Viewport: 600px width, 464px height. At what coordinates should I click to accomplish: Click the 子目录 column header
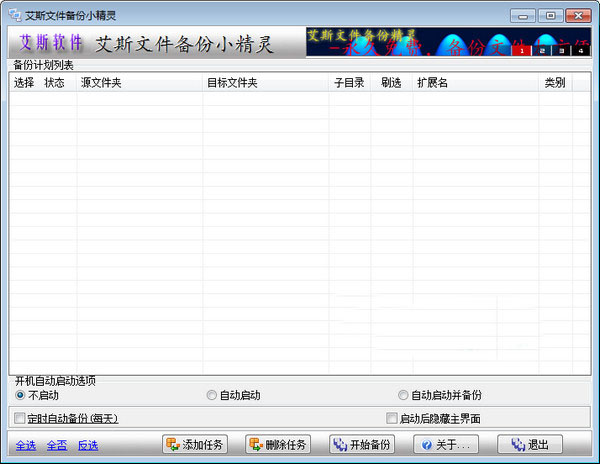coord(350,82)
